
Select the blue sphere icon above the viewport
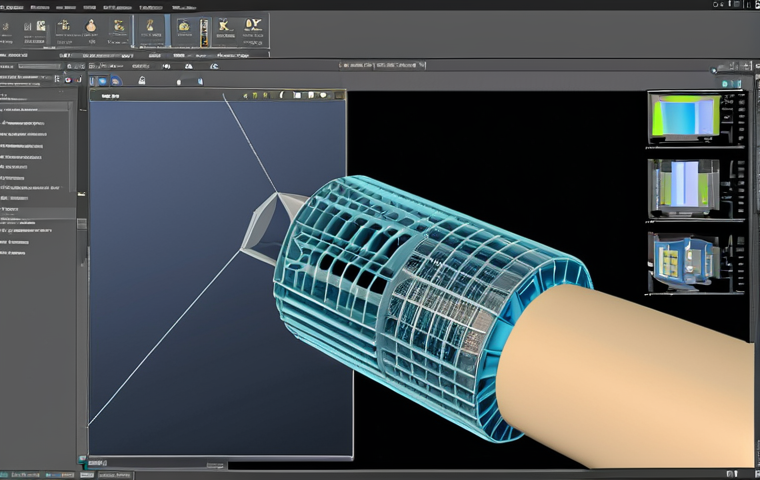pyautogui.click(x=114, y=80)
